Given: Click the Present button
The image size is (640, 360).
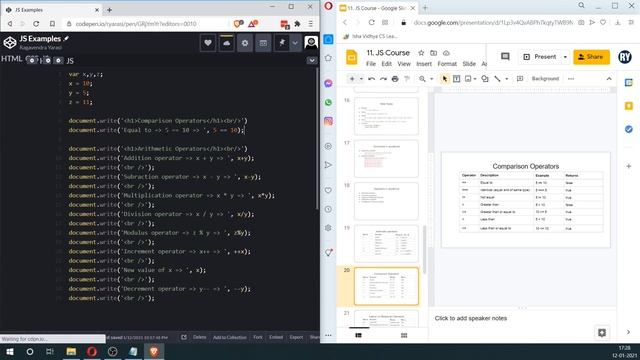Looking at the screenshot, I should [x=540, y=57].
